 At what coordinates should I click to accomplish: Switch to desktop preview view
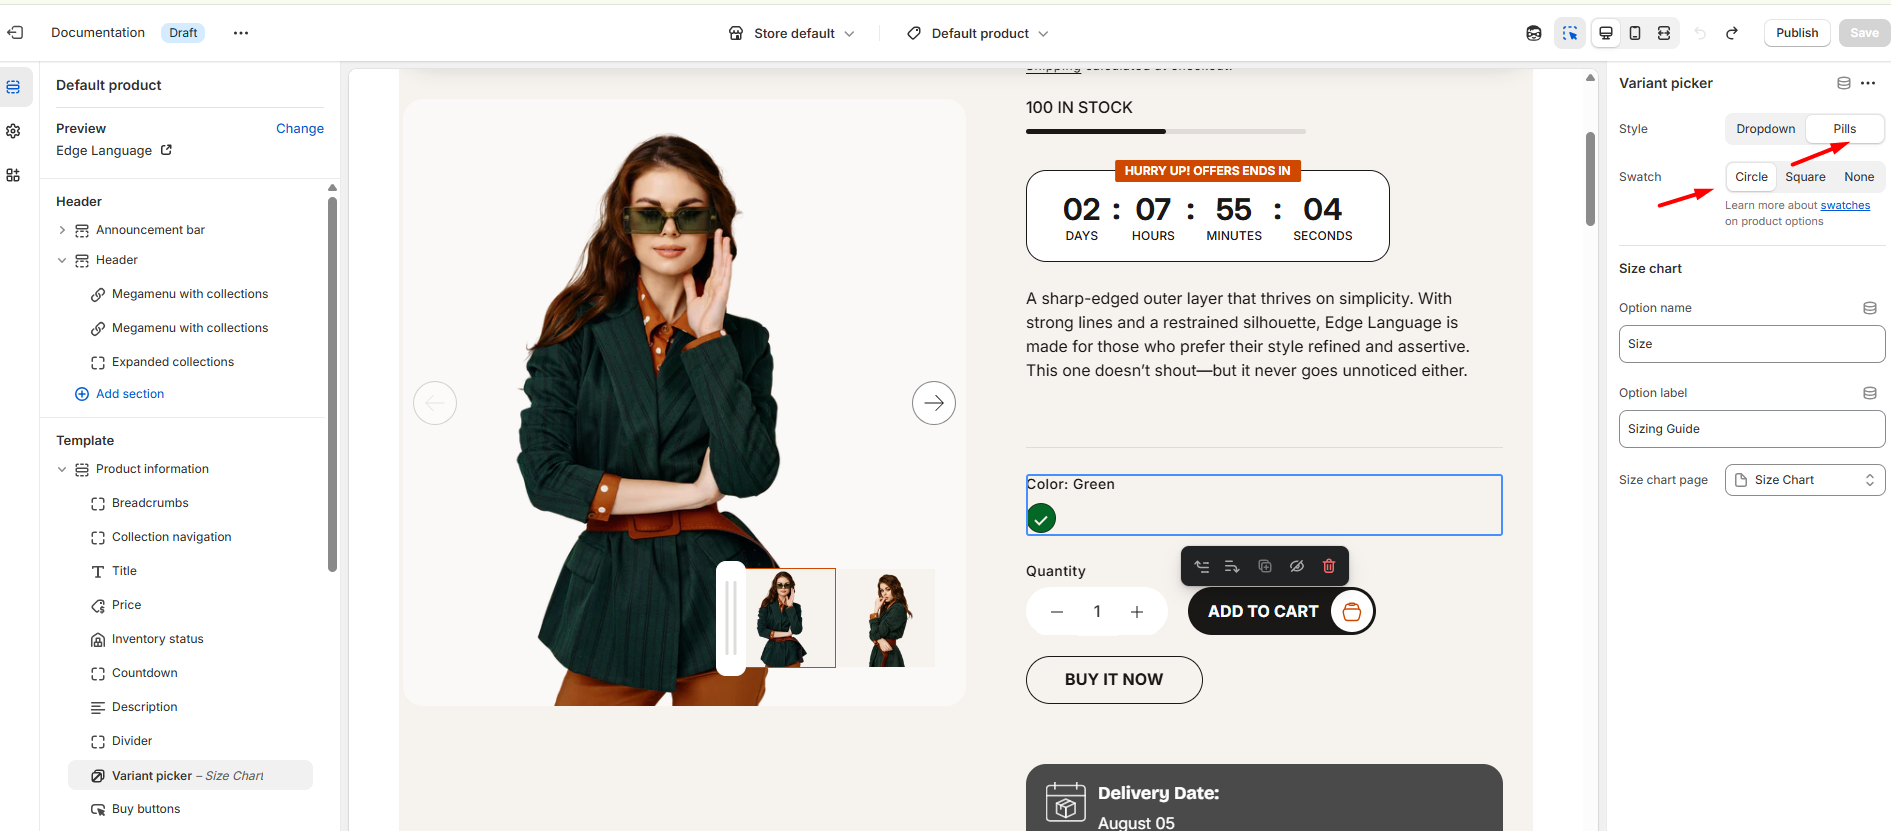[x=1606, y=33]
